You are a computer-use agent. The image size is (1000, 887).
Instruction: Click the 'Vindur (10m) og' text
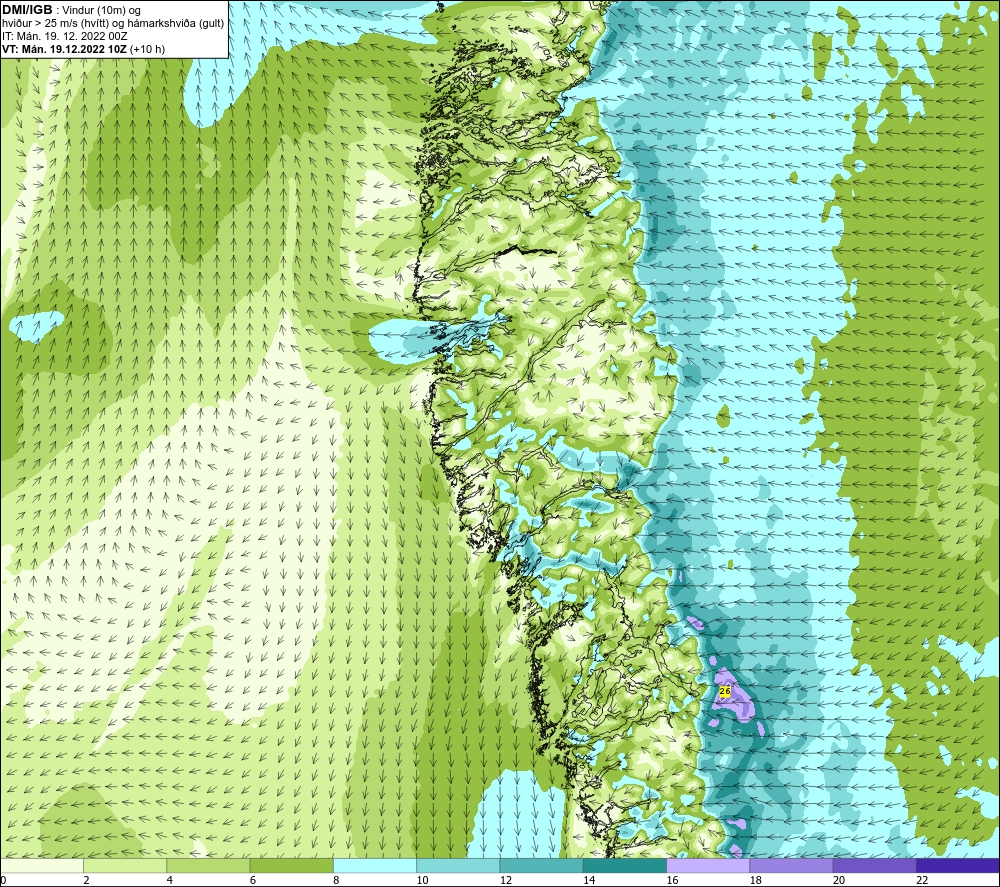(x=103, y=10)
